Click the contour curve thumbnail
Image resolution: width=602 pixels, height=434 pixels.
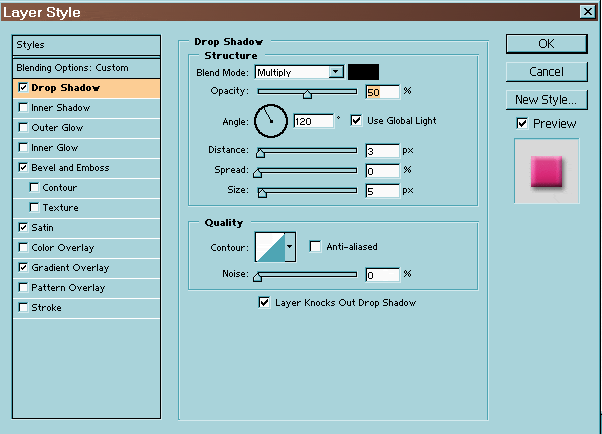click(x=270, y=246)
